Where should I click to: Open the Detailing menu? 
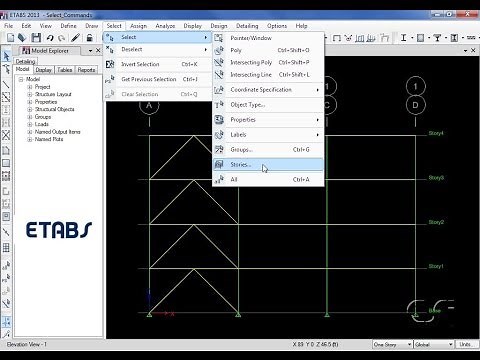tap(247, 26)
